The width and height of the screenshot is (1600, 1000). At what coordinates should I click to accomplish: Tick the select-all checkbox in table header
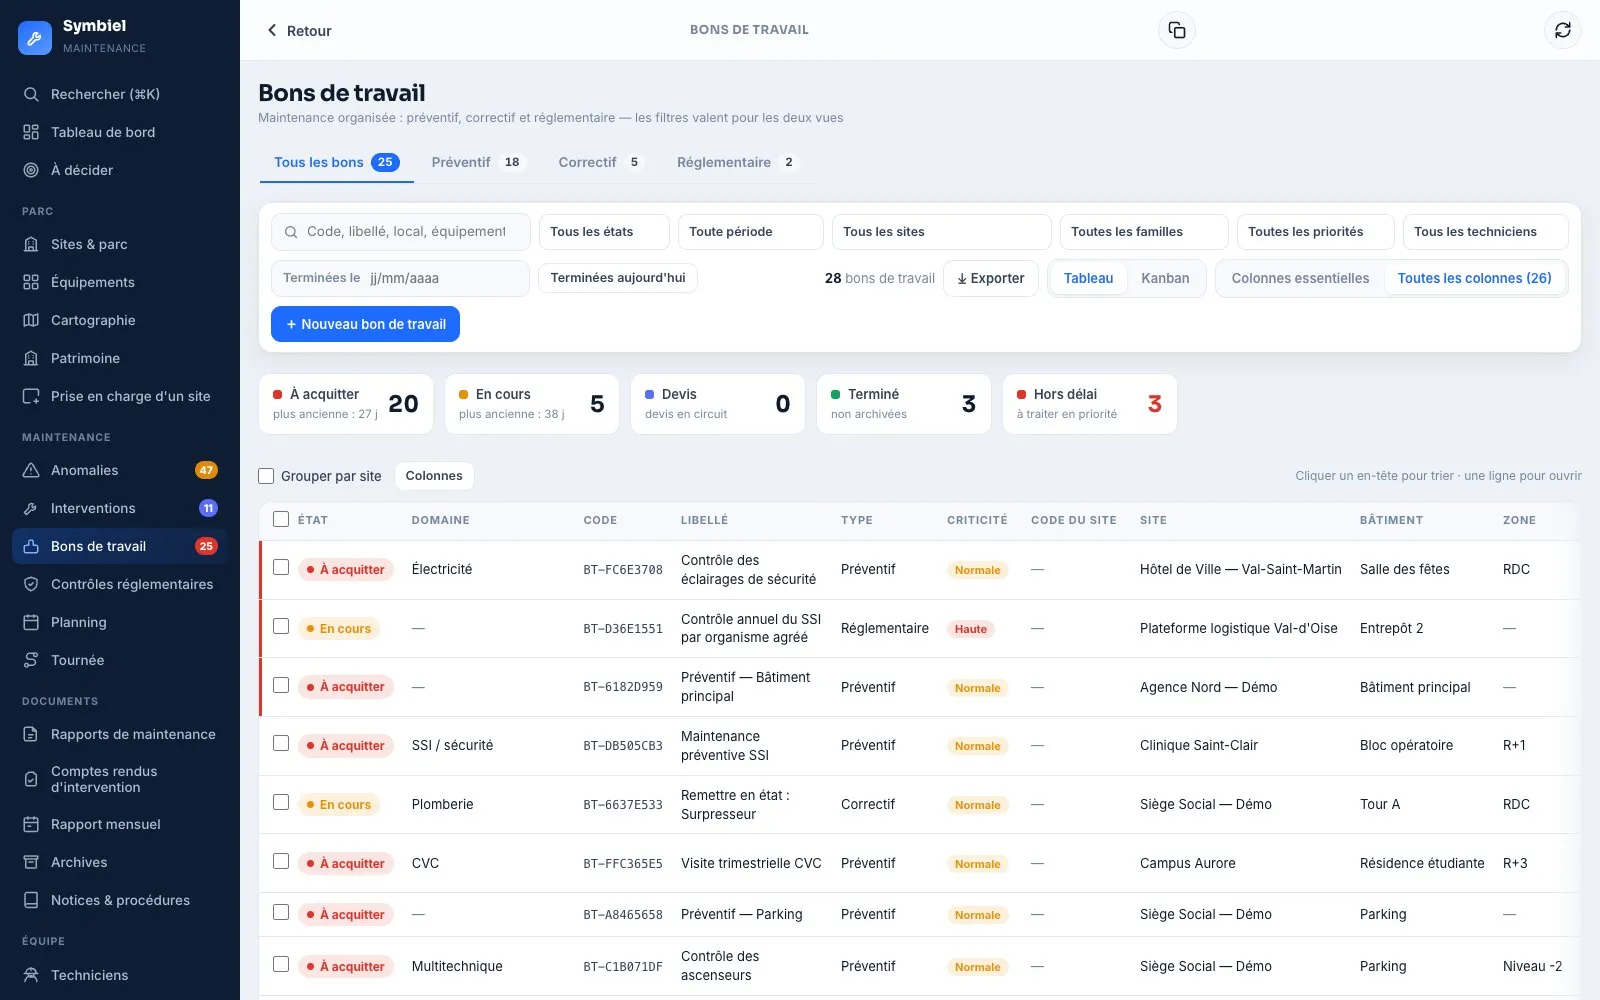pos(281,519)
